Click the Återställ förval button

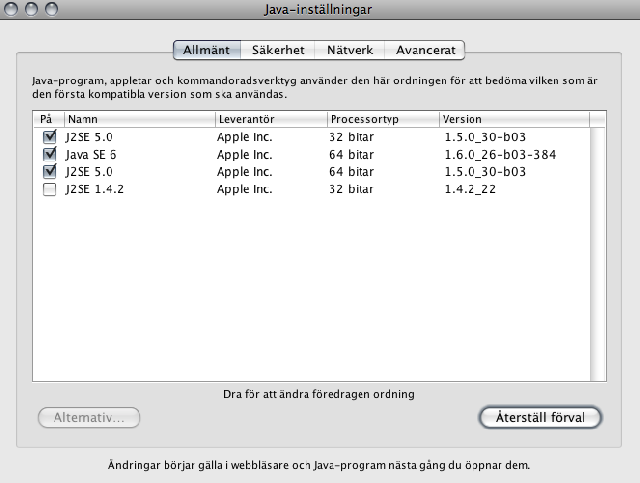(540, 417)
